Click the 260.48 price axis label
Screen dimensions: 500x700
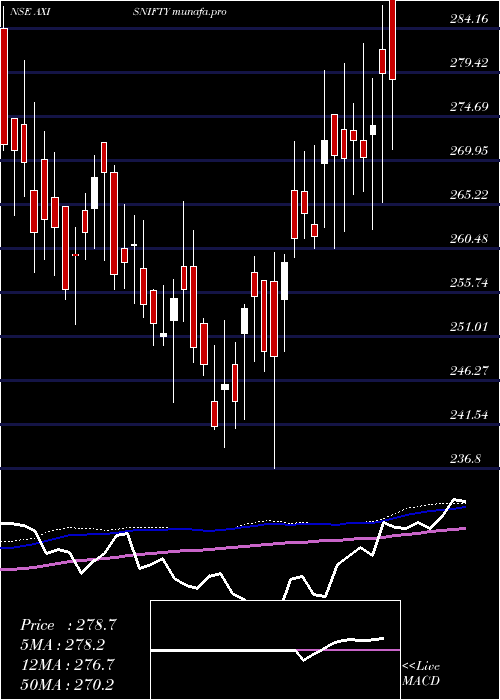[469, 239]
